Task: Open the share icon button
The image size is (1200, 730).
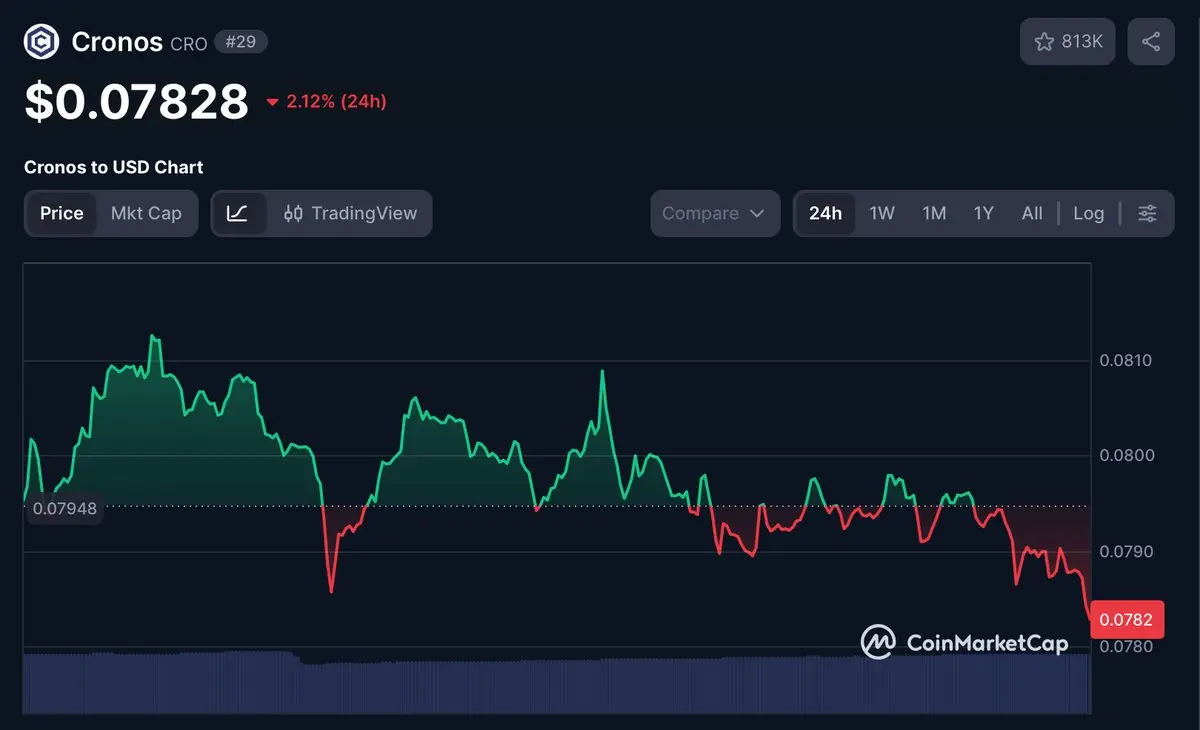Action: (1151, 42)
